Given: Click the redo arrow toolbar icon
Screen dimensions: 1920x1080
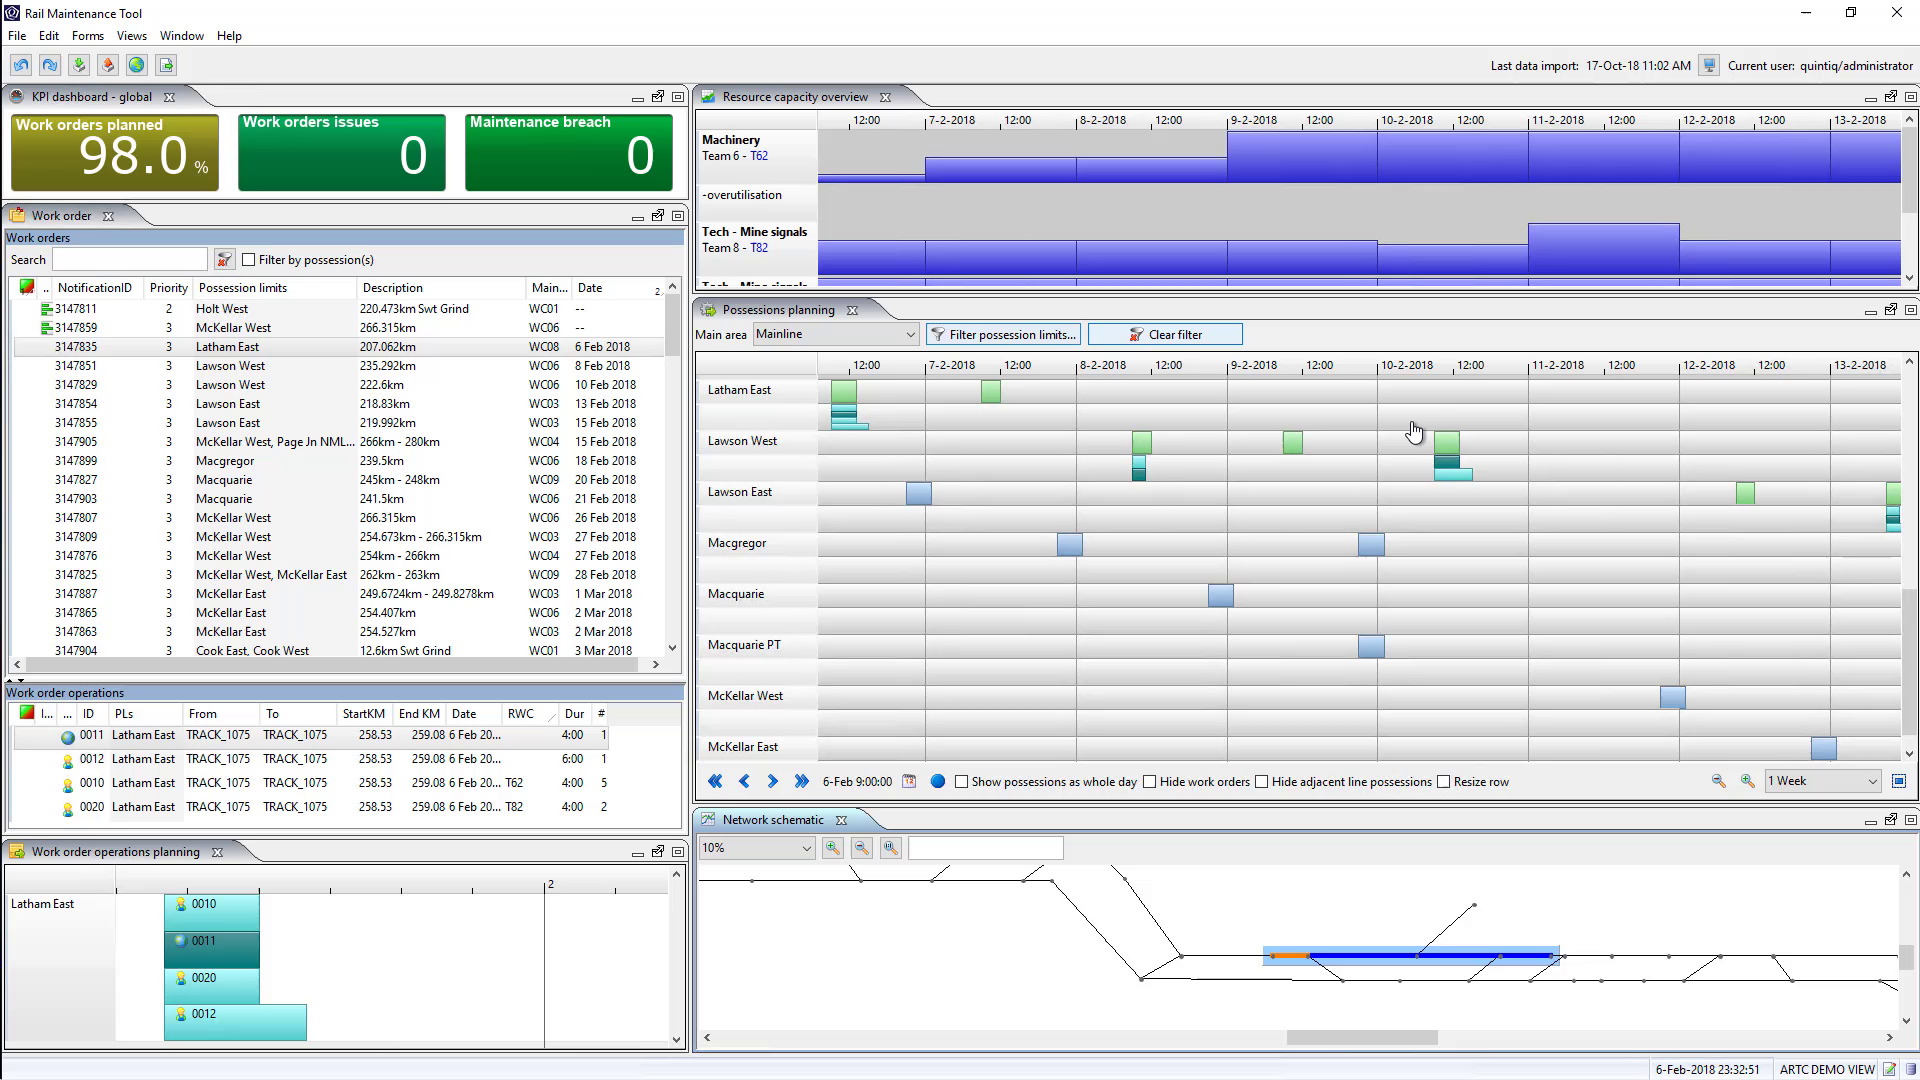Looking at the screenshot, I should (x=50, y=65).
